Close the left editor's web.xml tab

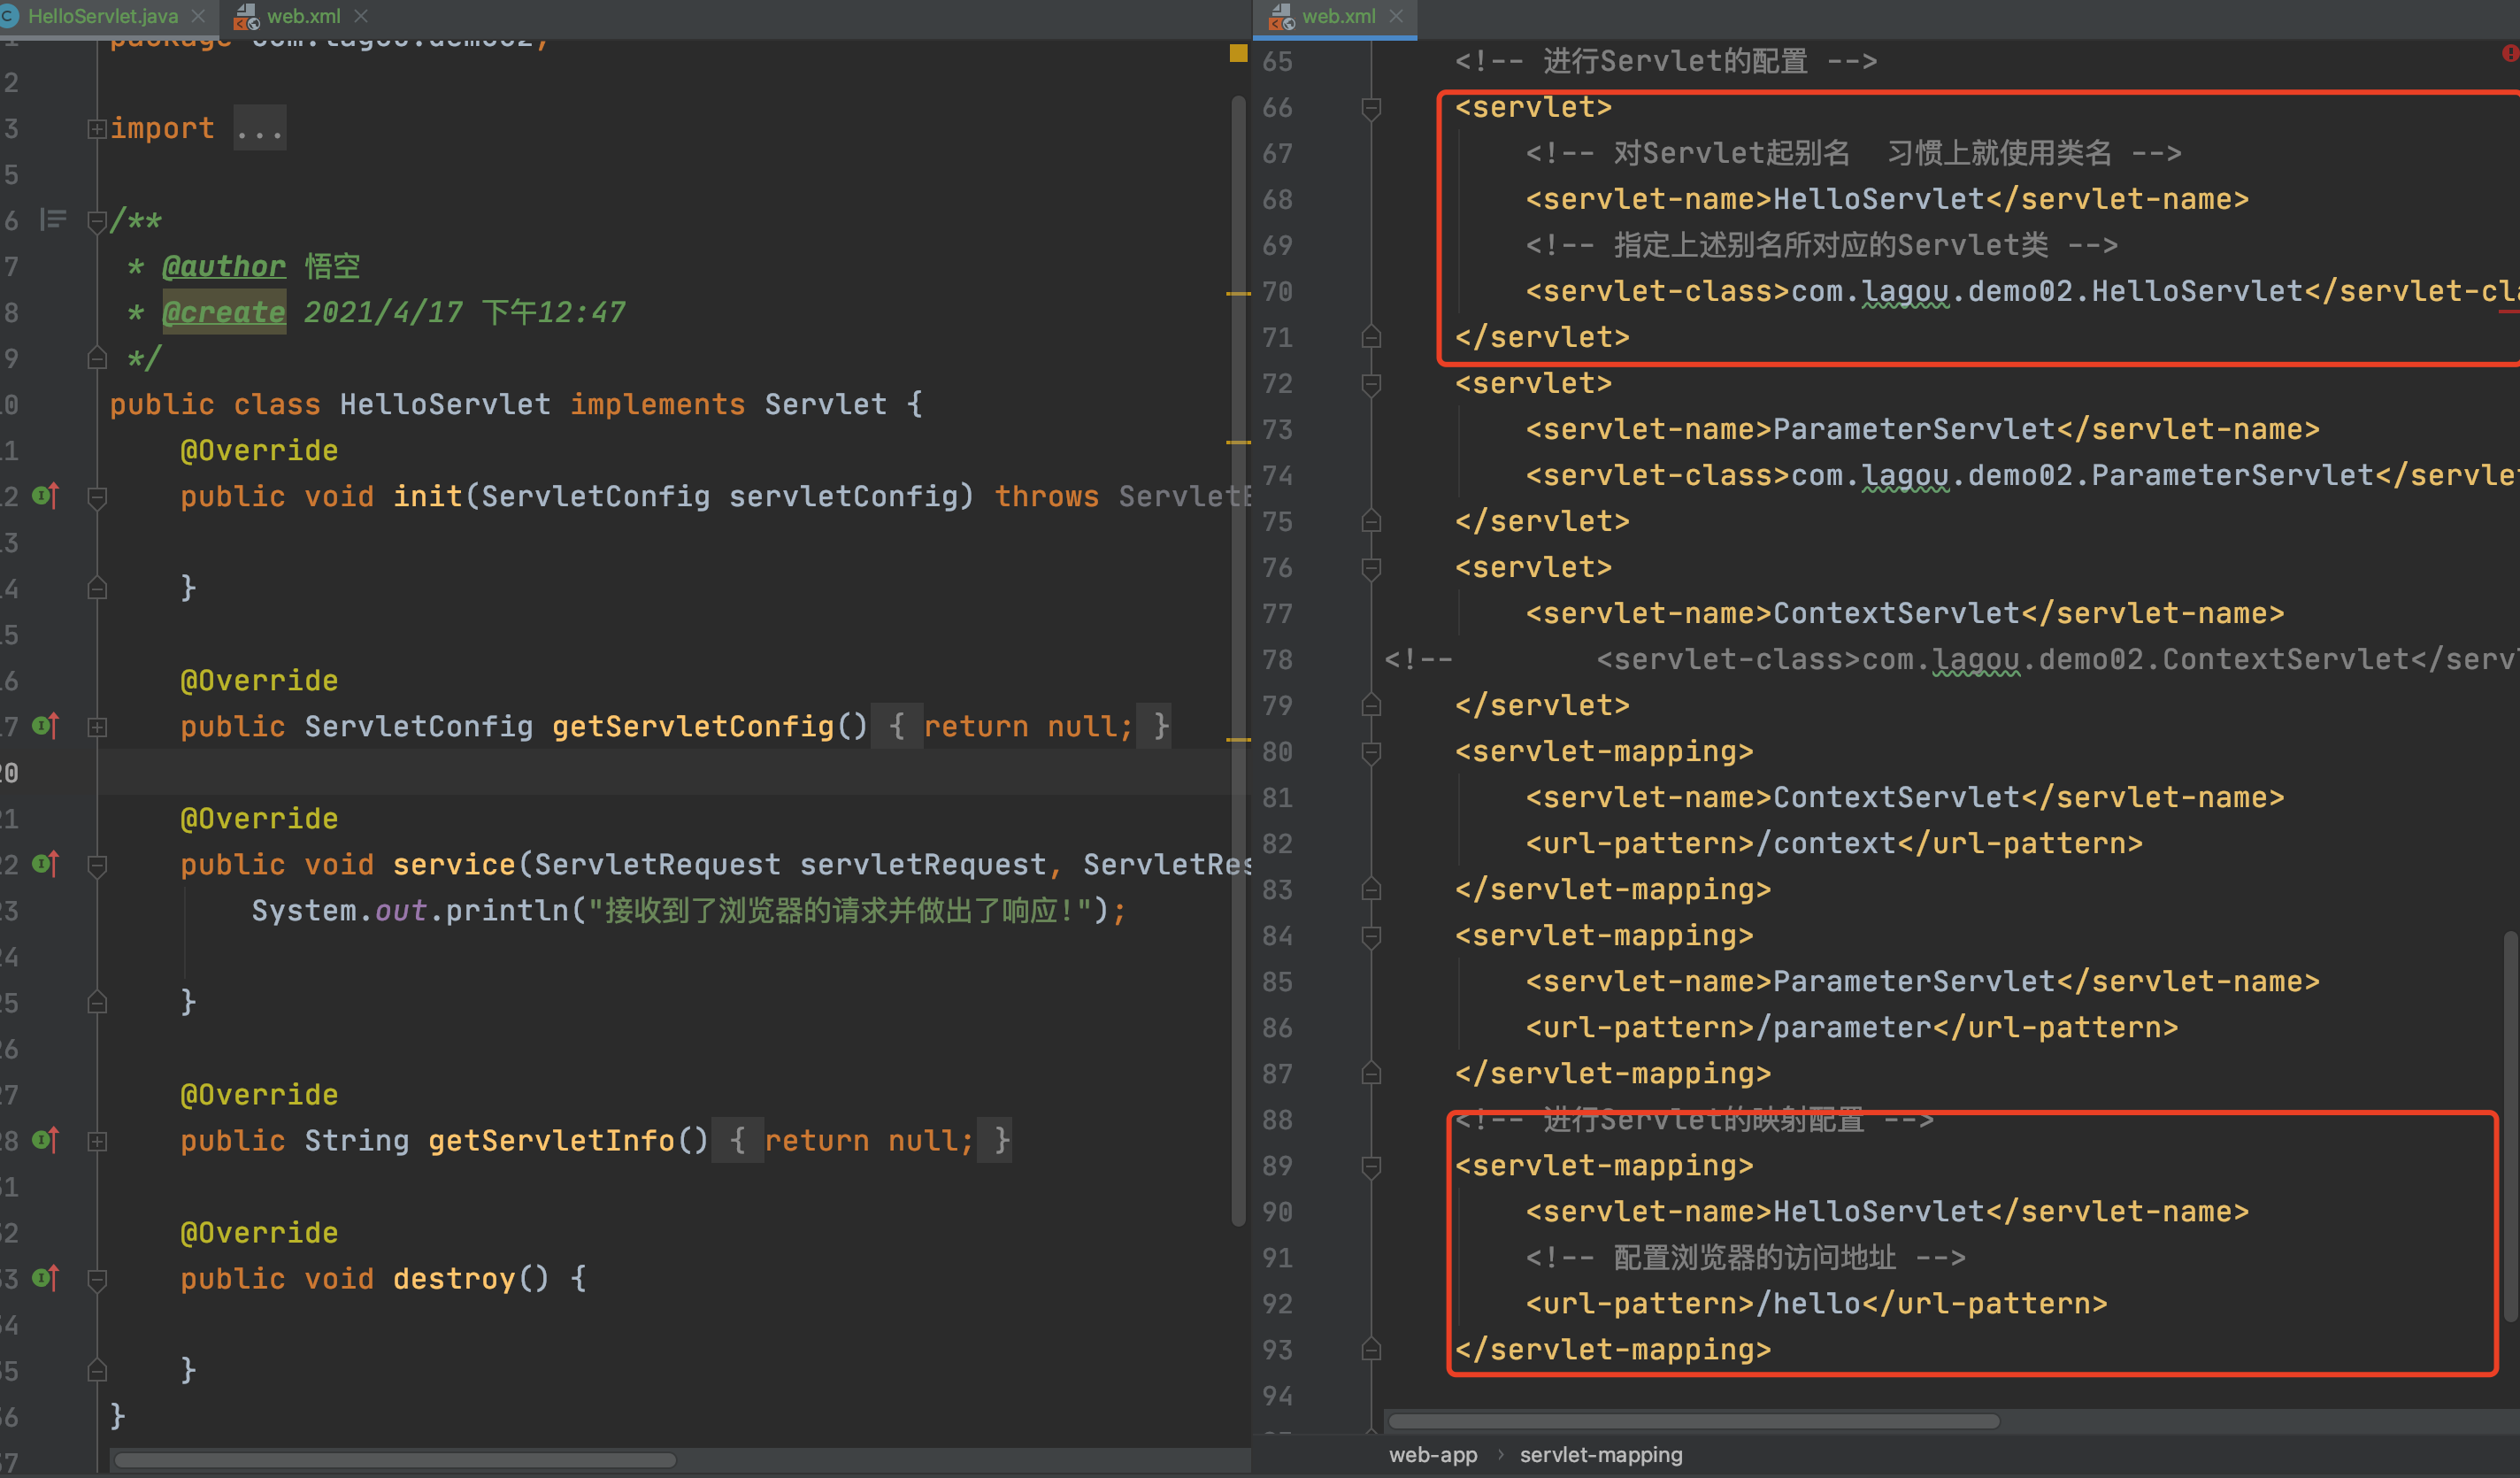pos(361,16)
